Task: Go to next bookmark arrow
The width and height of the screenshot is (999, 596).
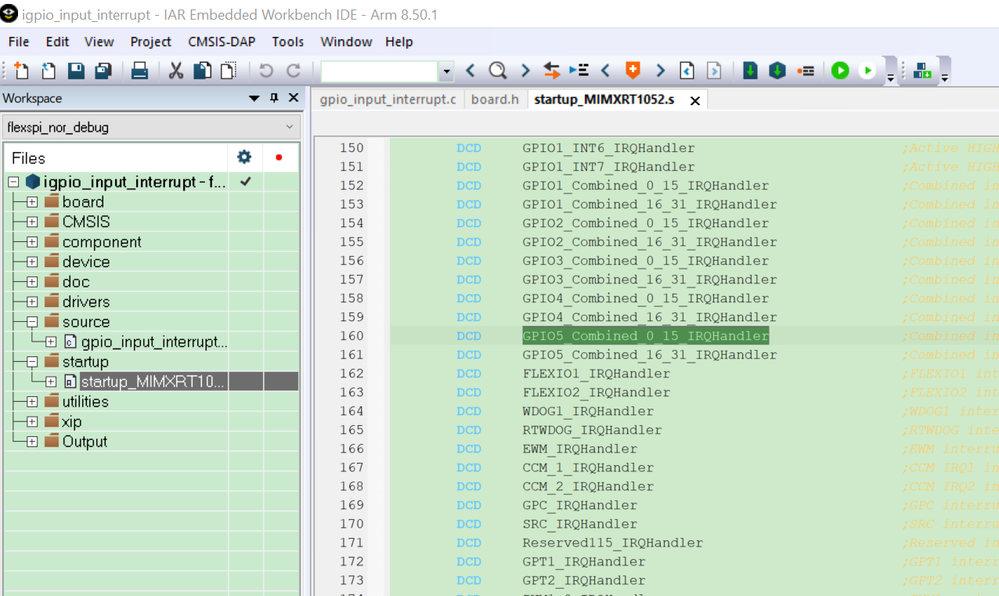Action: point(660,71)
